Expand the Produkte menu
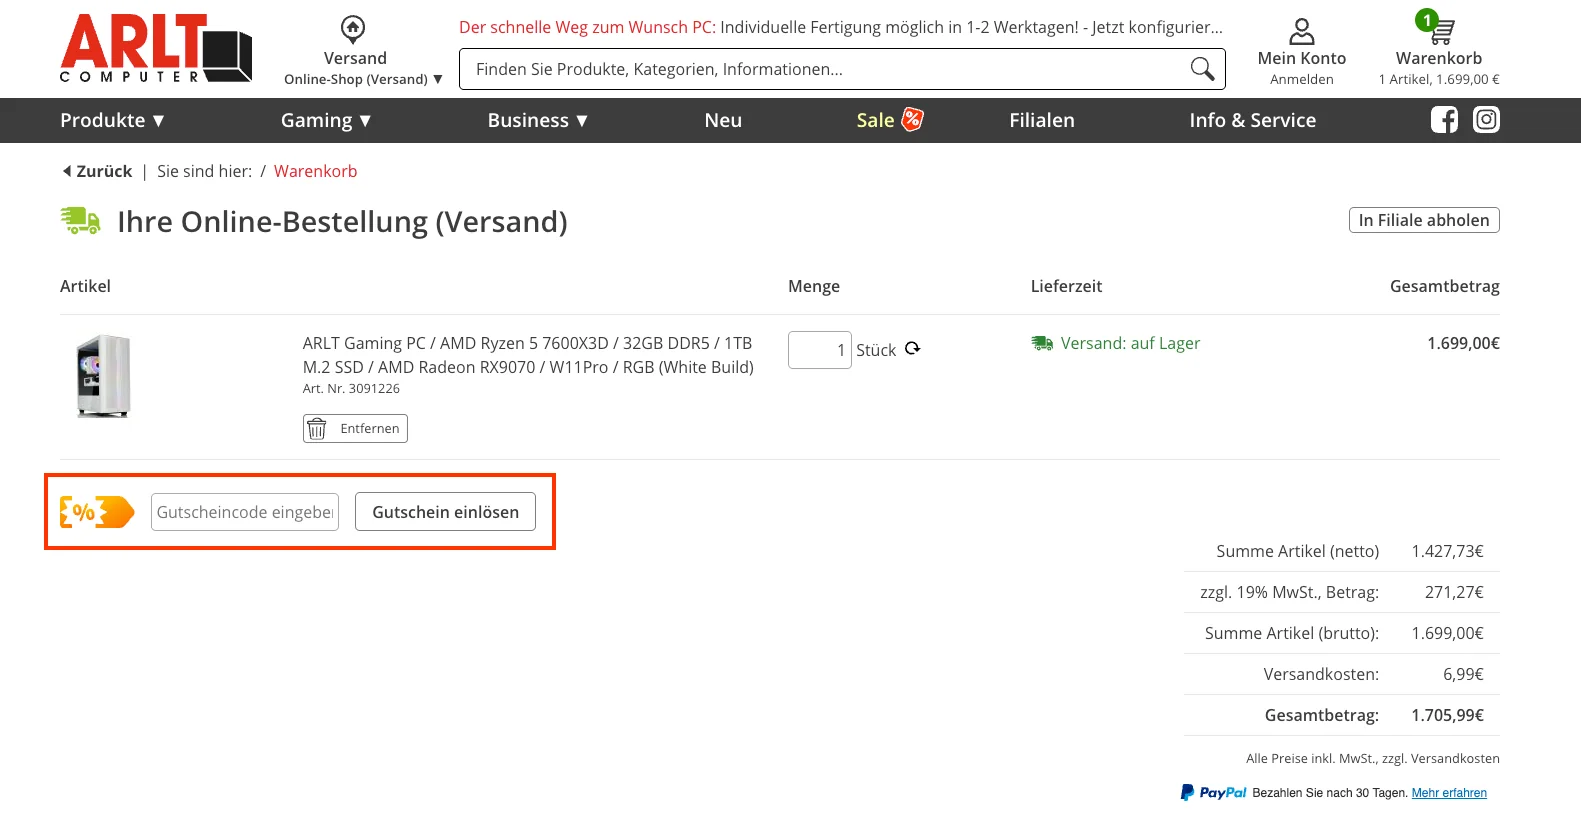1581x838 pixels. (112, 120)
